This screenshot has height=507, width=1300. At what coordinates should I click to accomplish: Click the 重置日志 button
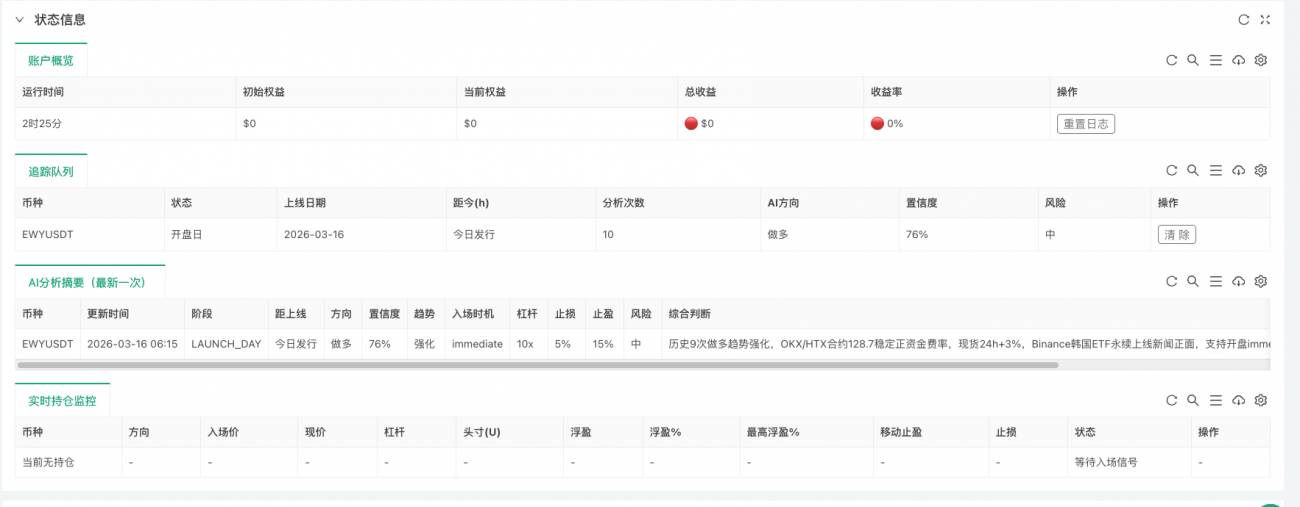(x=1085, y=124)
